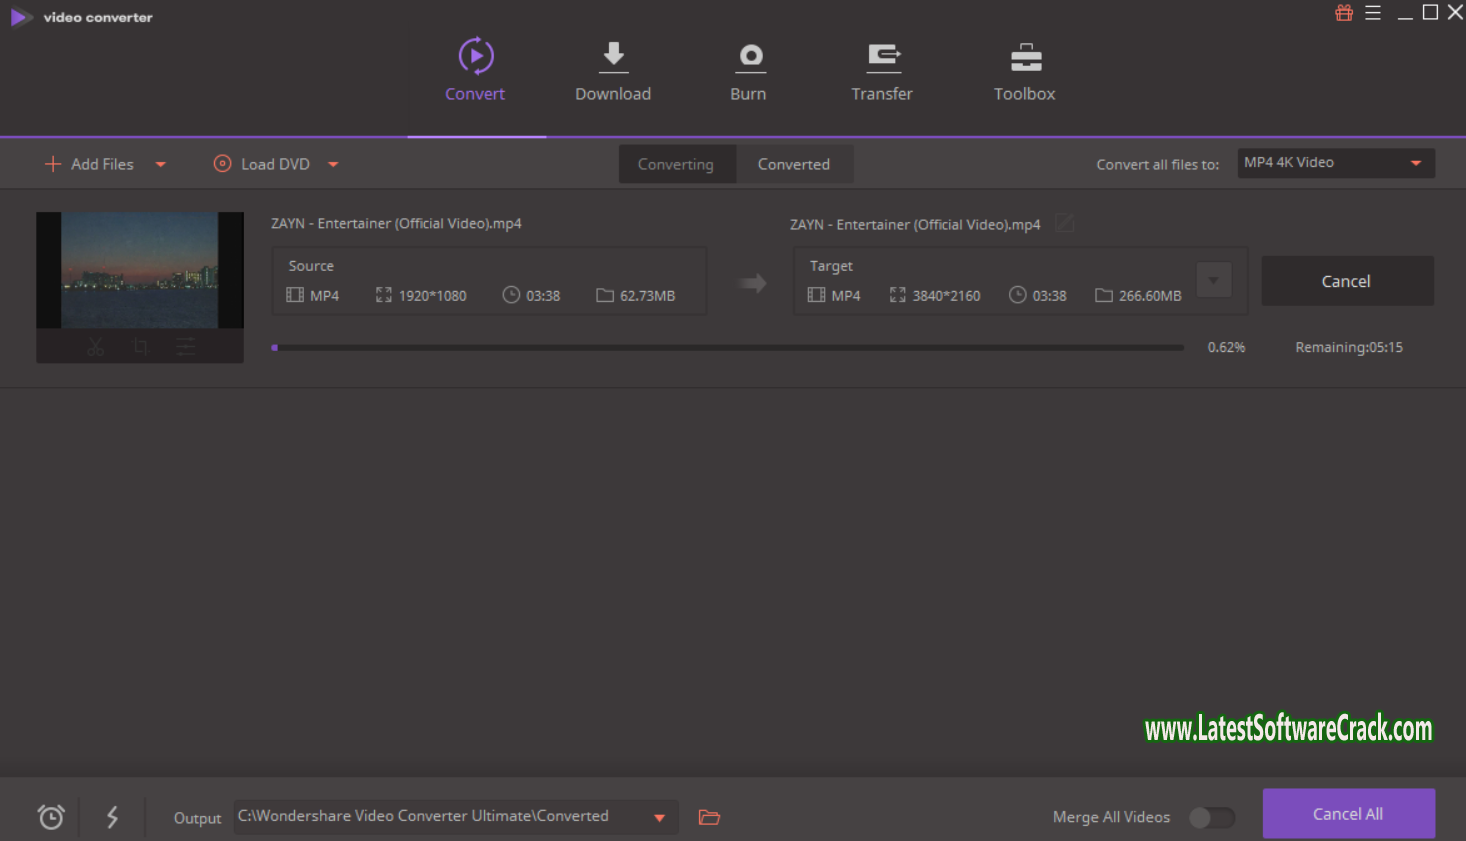Select the video preview thumbnail
Image resolution: width=1466 pixels, height=841 pixels.
[x=140, y=270]
